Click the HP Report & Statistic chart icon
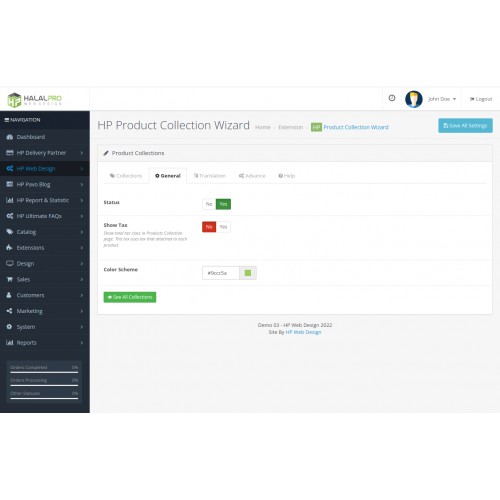 (10, 200)
